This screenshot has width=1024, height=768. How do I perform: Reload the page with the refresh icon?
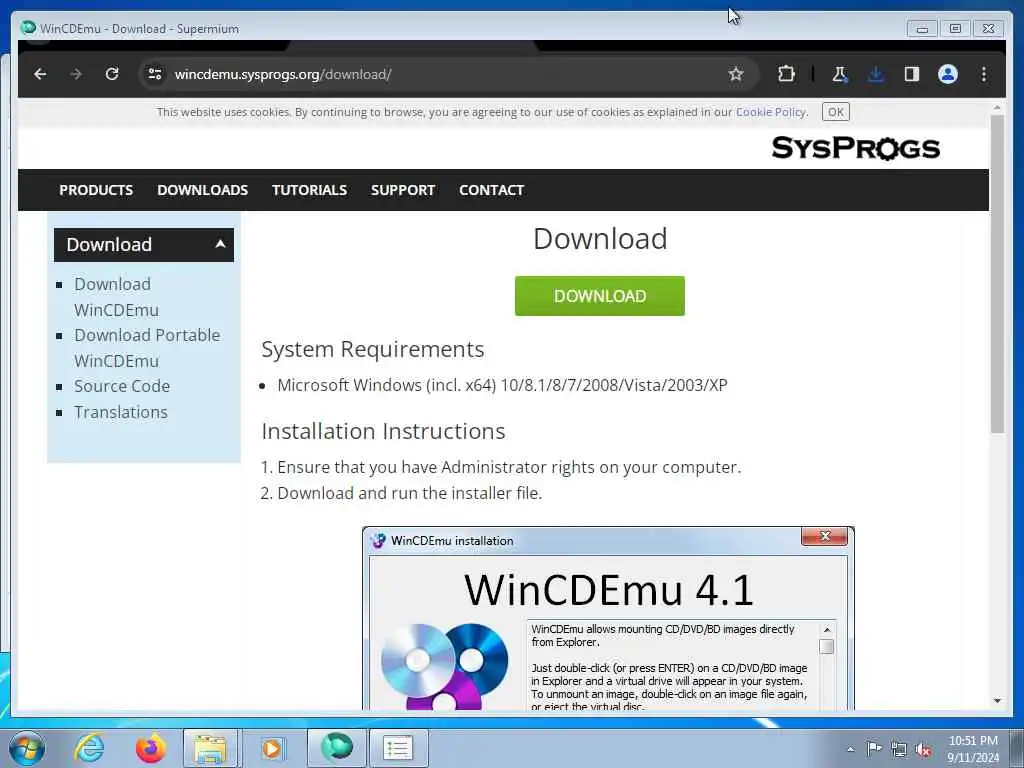coord(112,74)
